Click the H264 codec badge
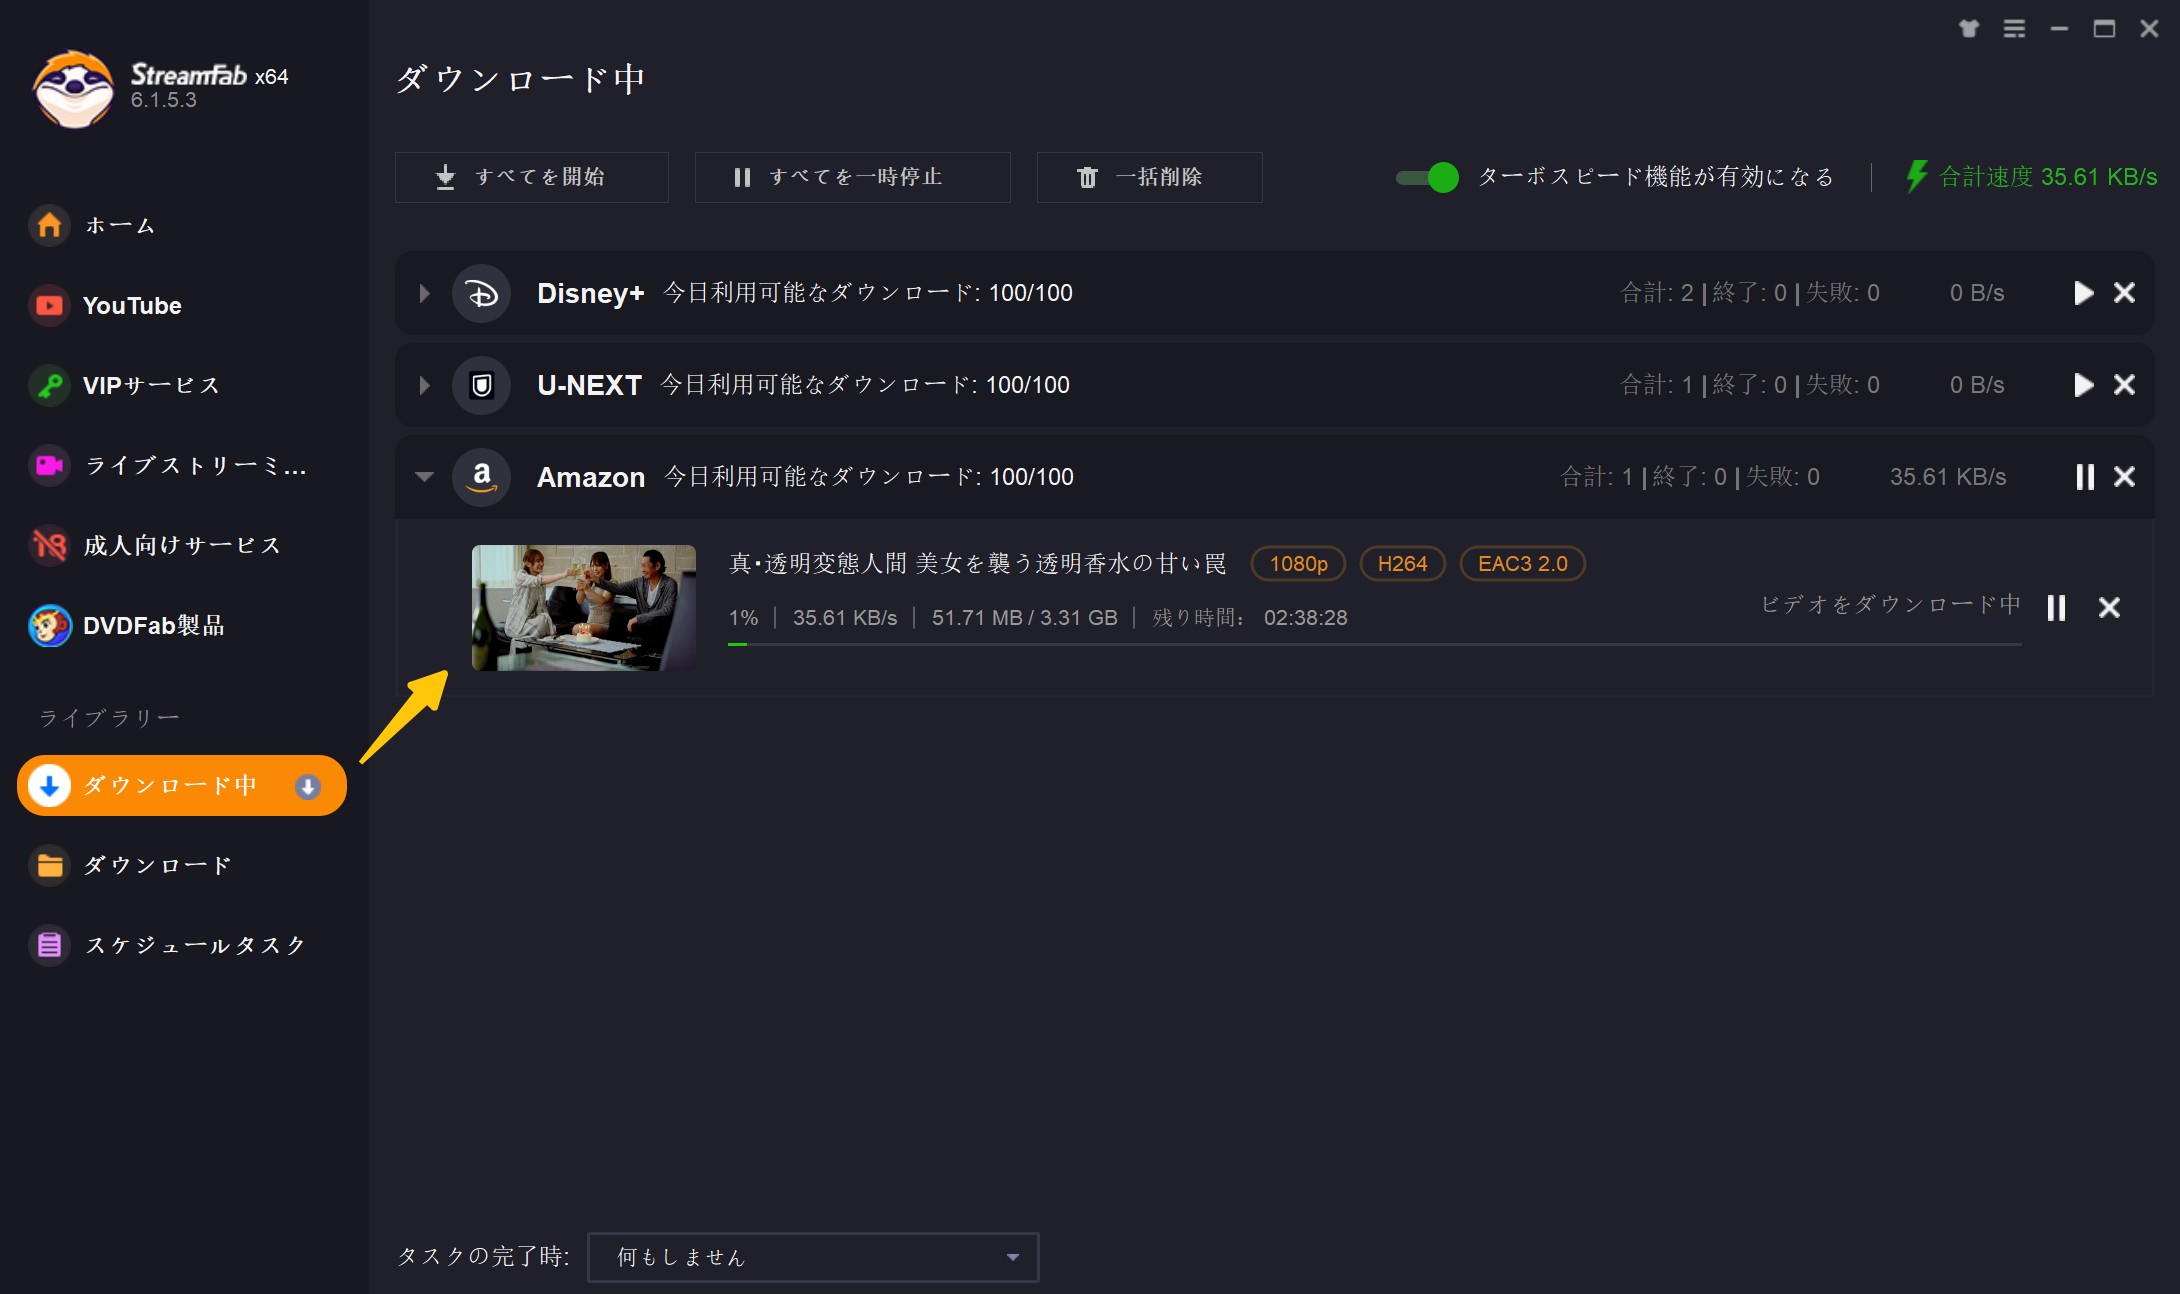 tap(1402, 564)
